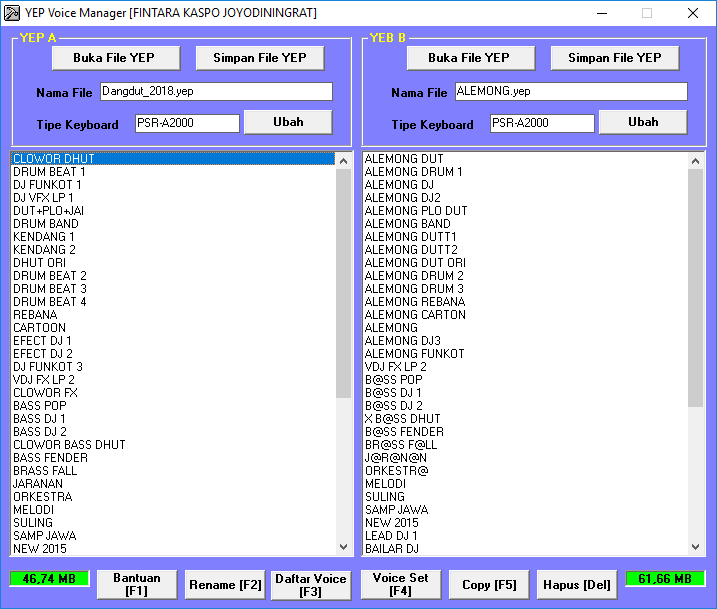Select JARANAN voice
The height and width of the screenshot is (609, 717).
(x=172, y=483)
